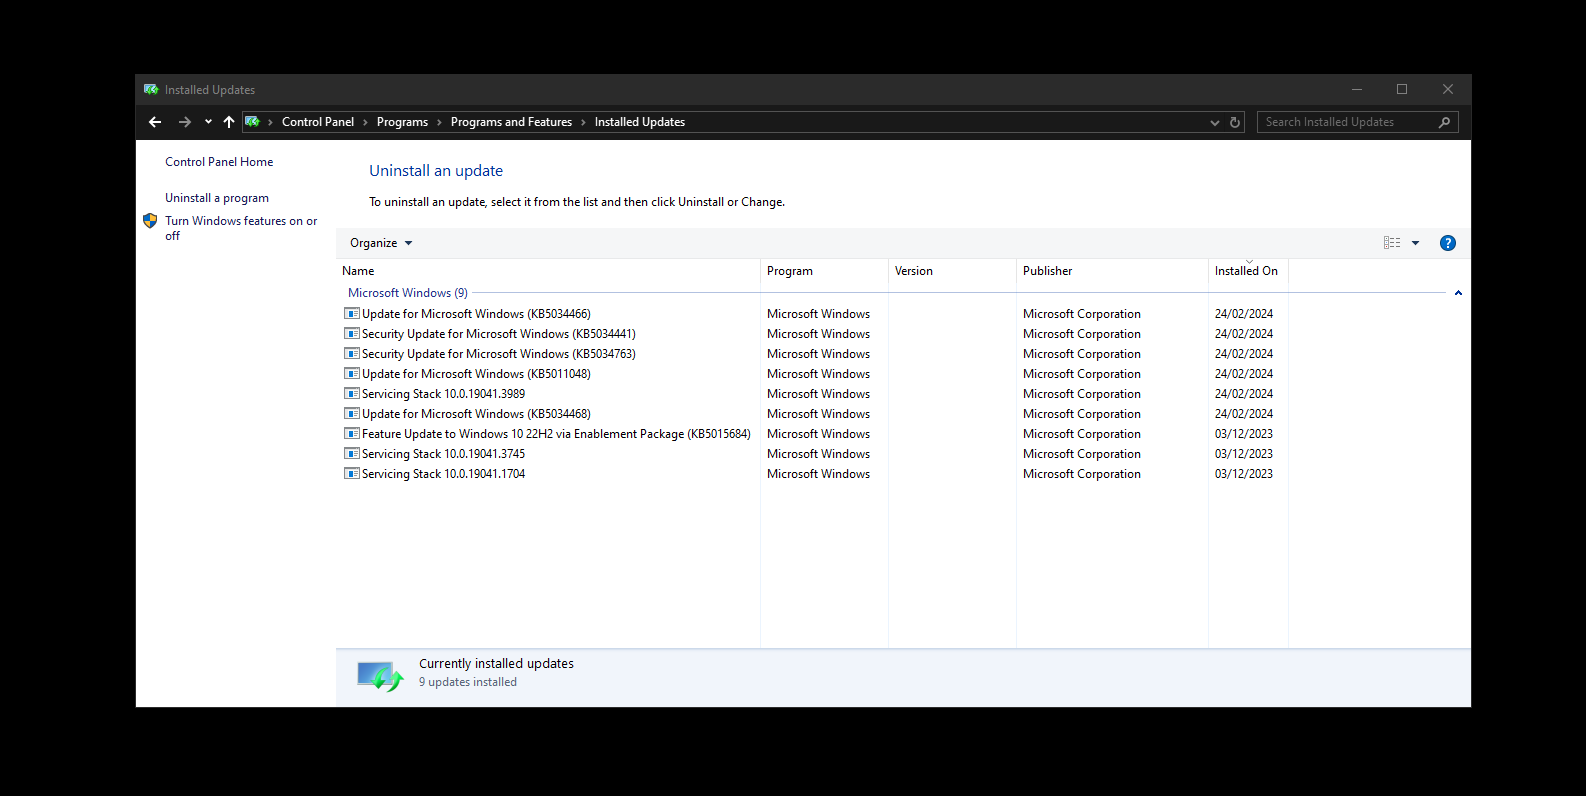Expand chevron after Programs and Features breadcrumb

click(x=583, y=122)
